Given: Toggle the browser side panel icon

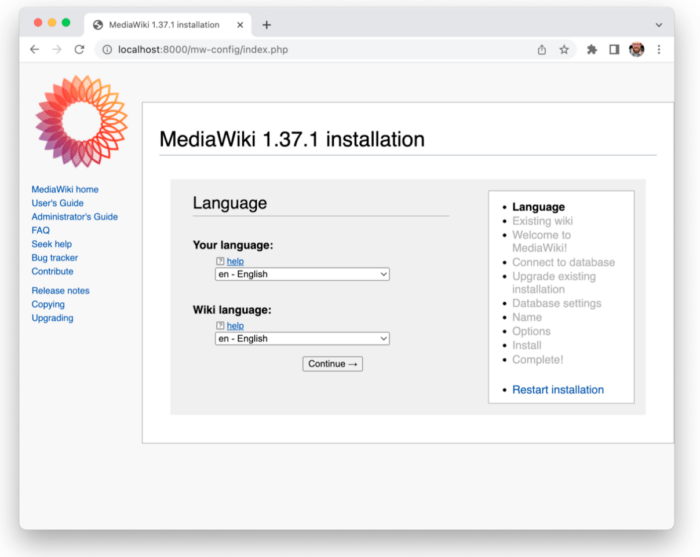Looking at the screenshot, I should (614, 49).
